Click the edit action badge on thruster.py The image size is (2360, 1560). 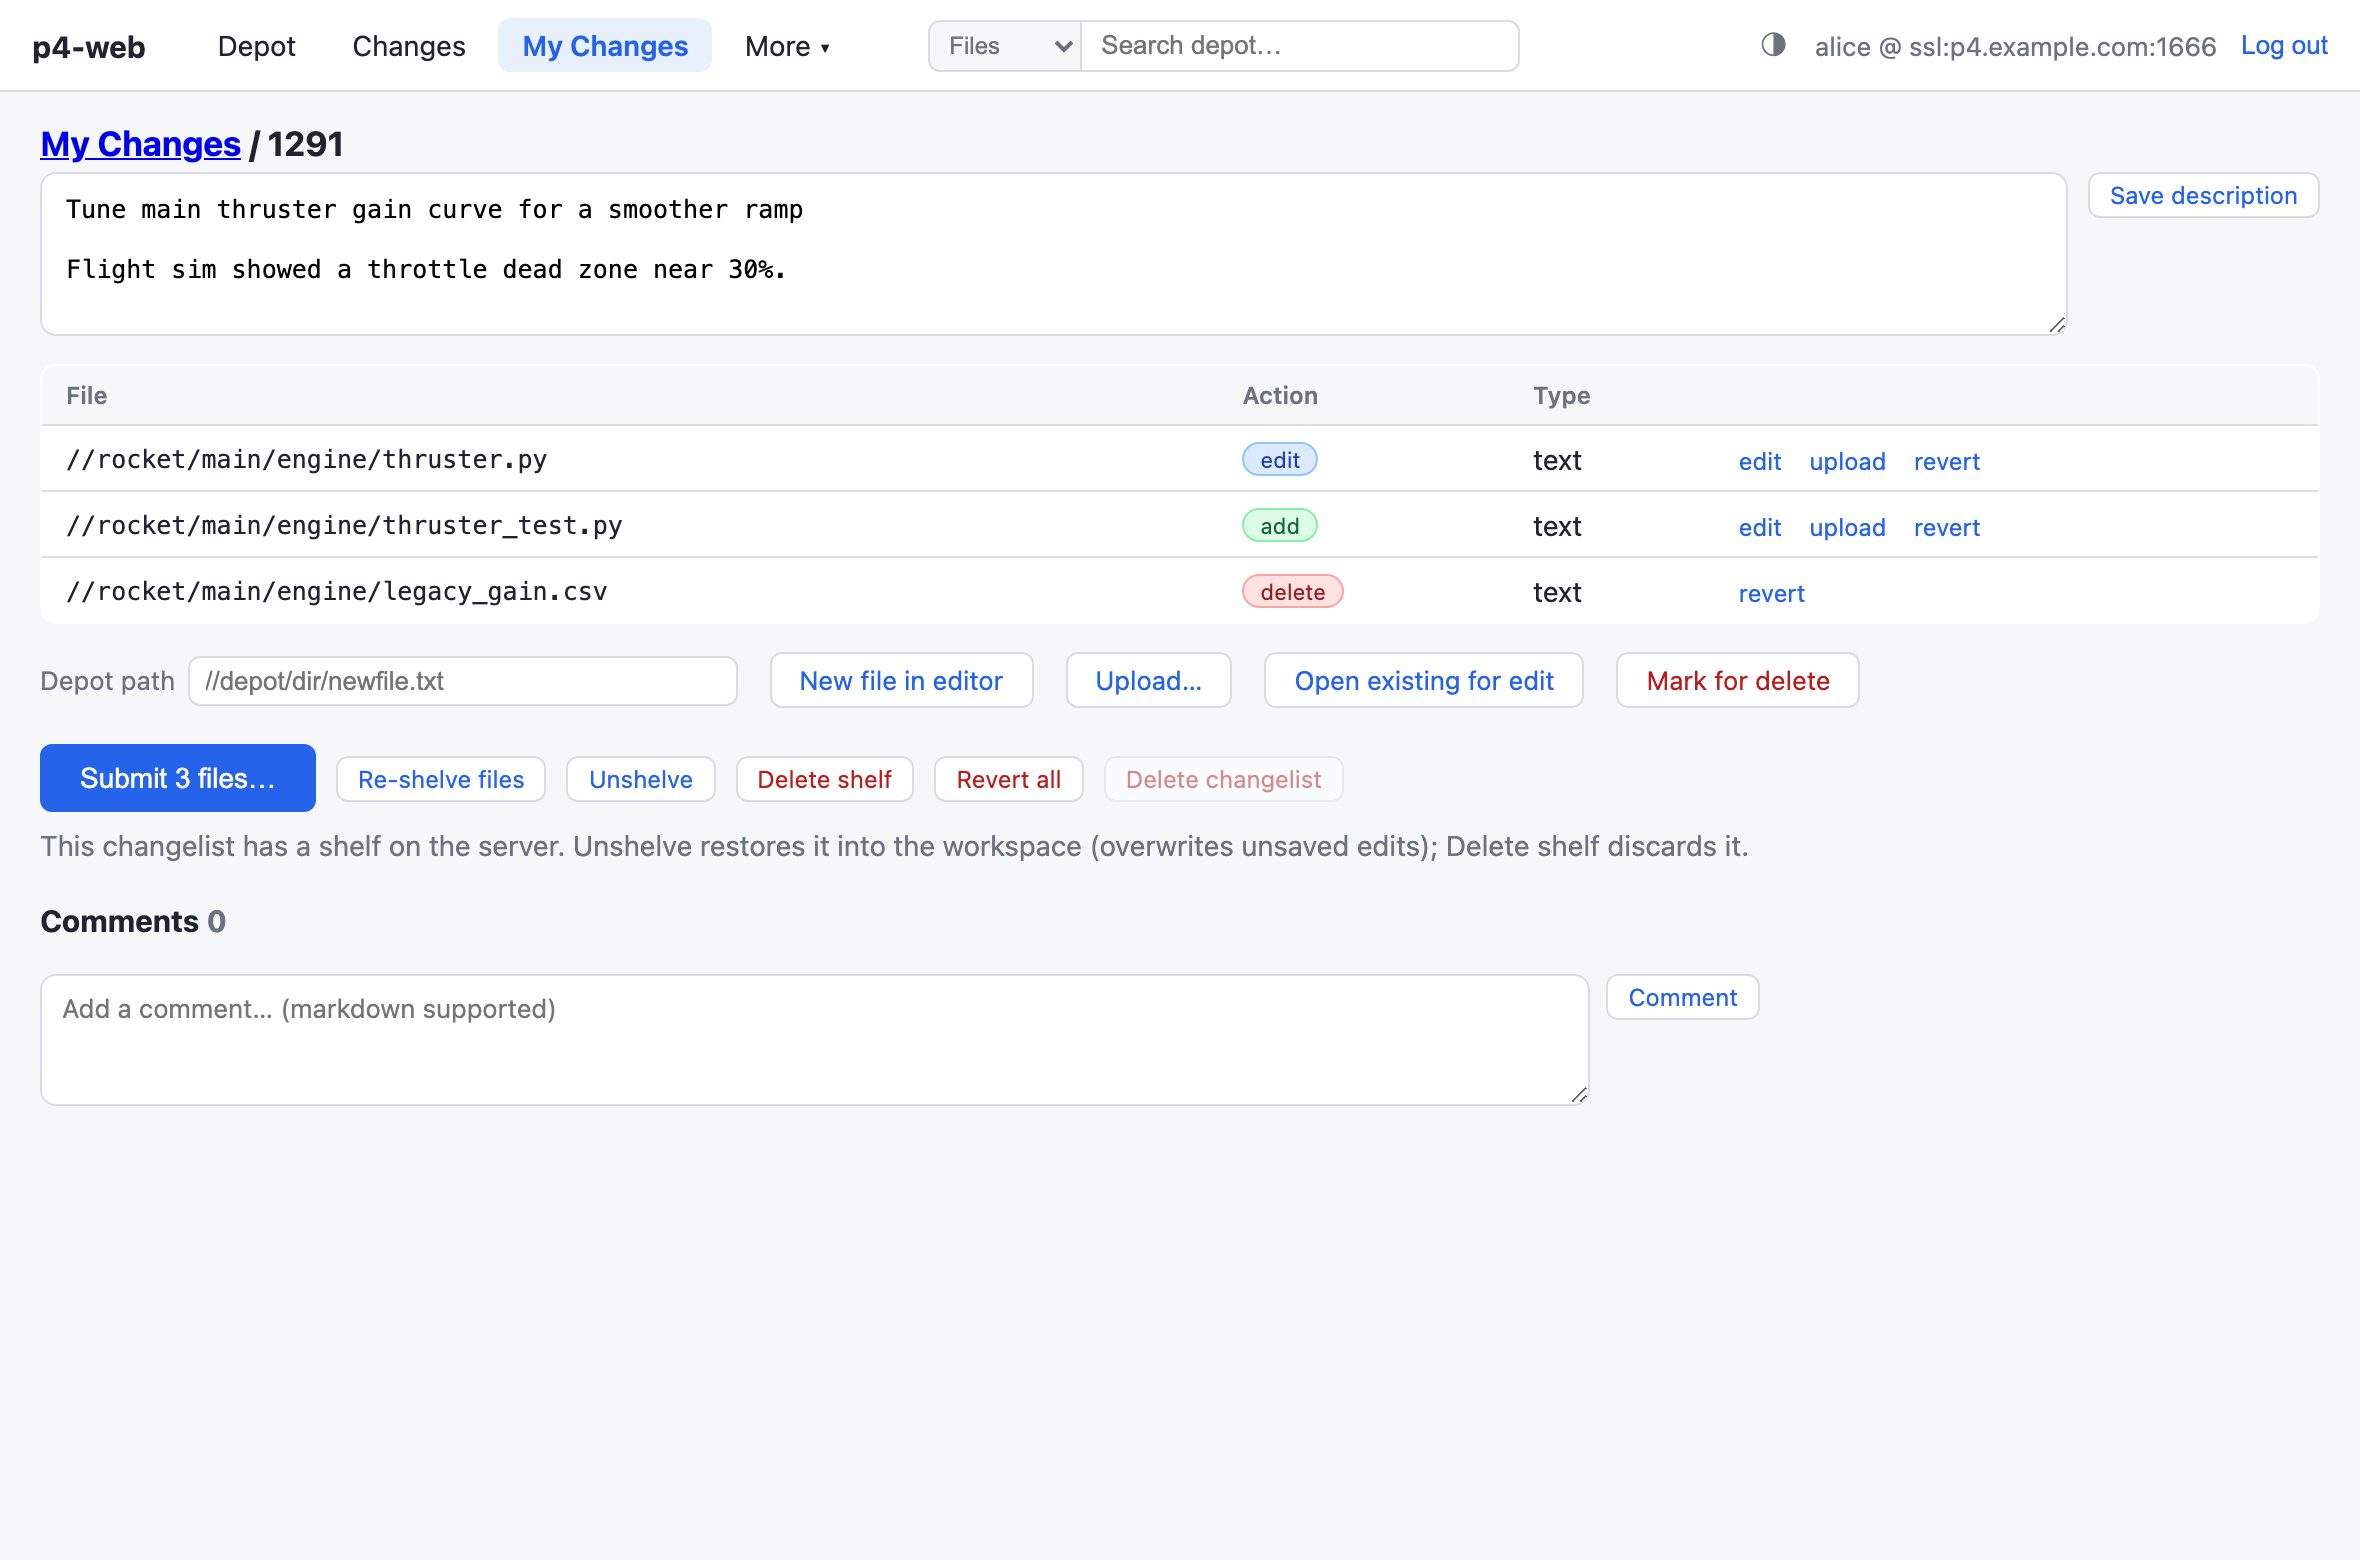(x=1280, y=460)
